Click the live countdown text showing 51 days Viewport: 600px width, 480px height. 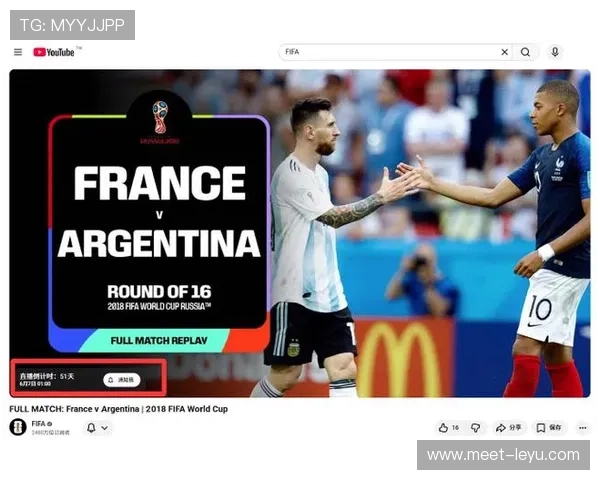pyautogui.click(x=47, y=376)
